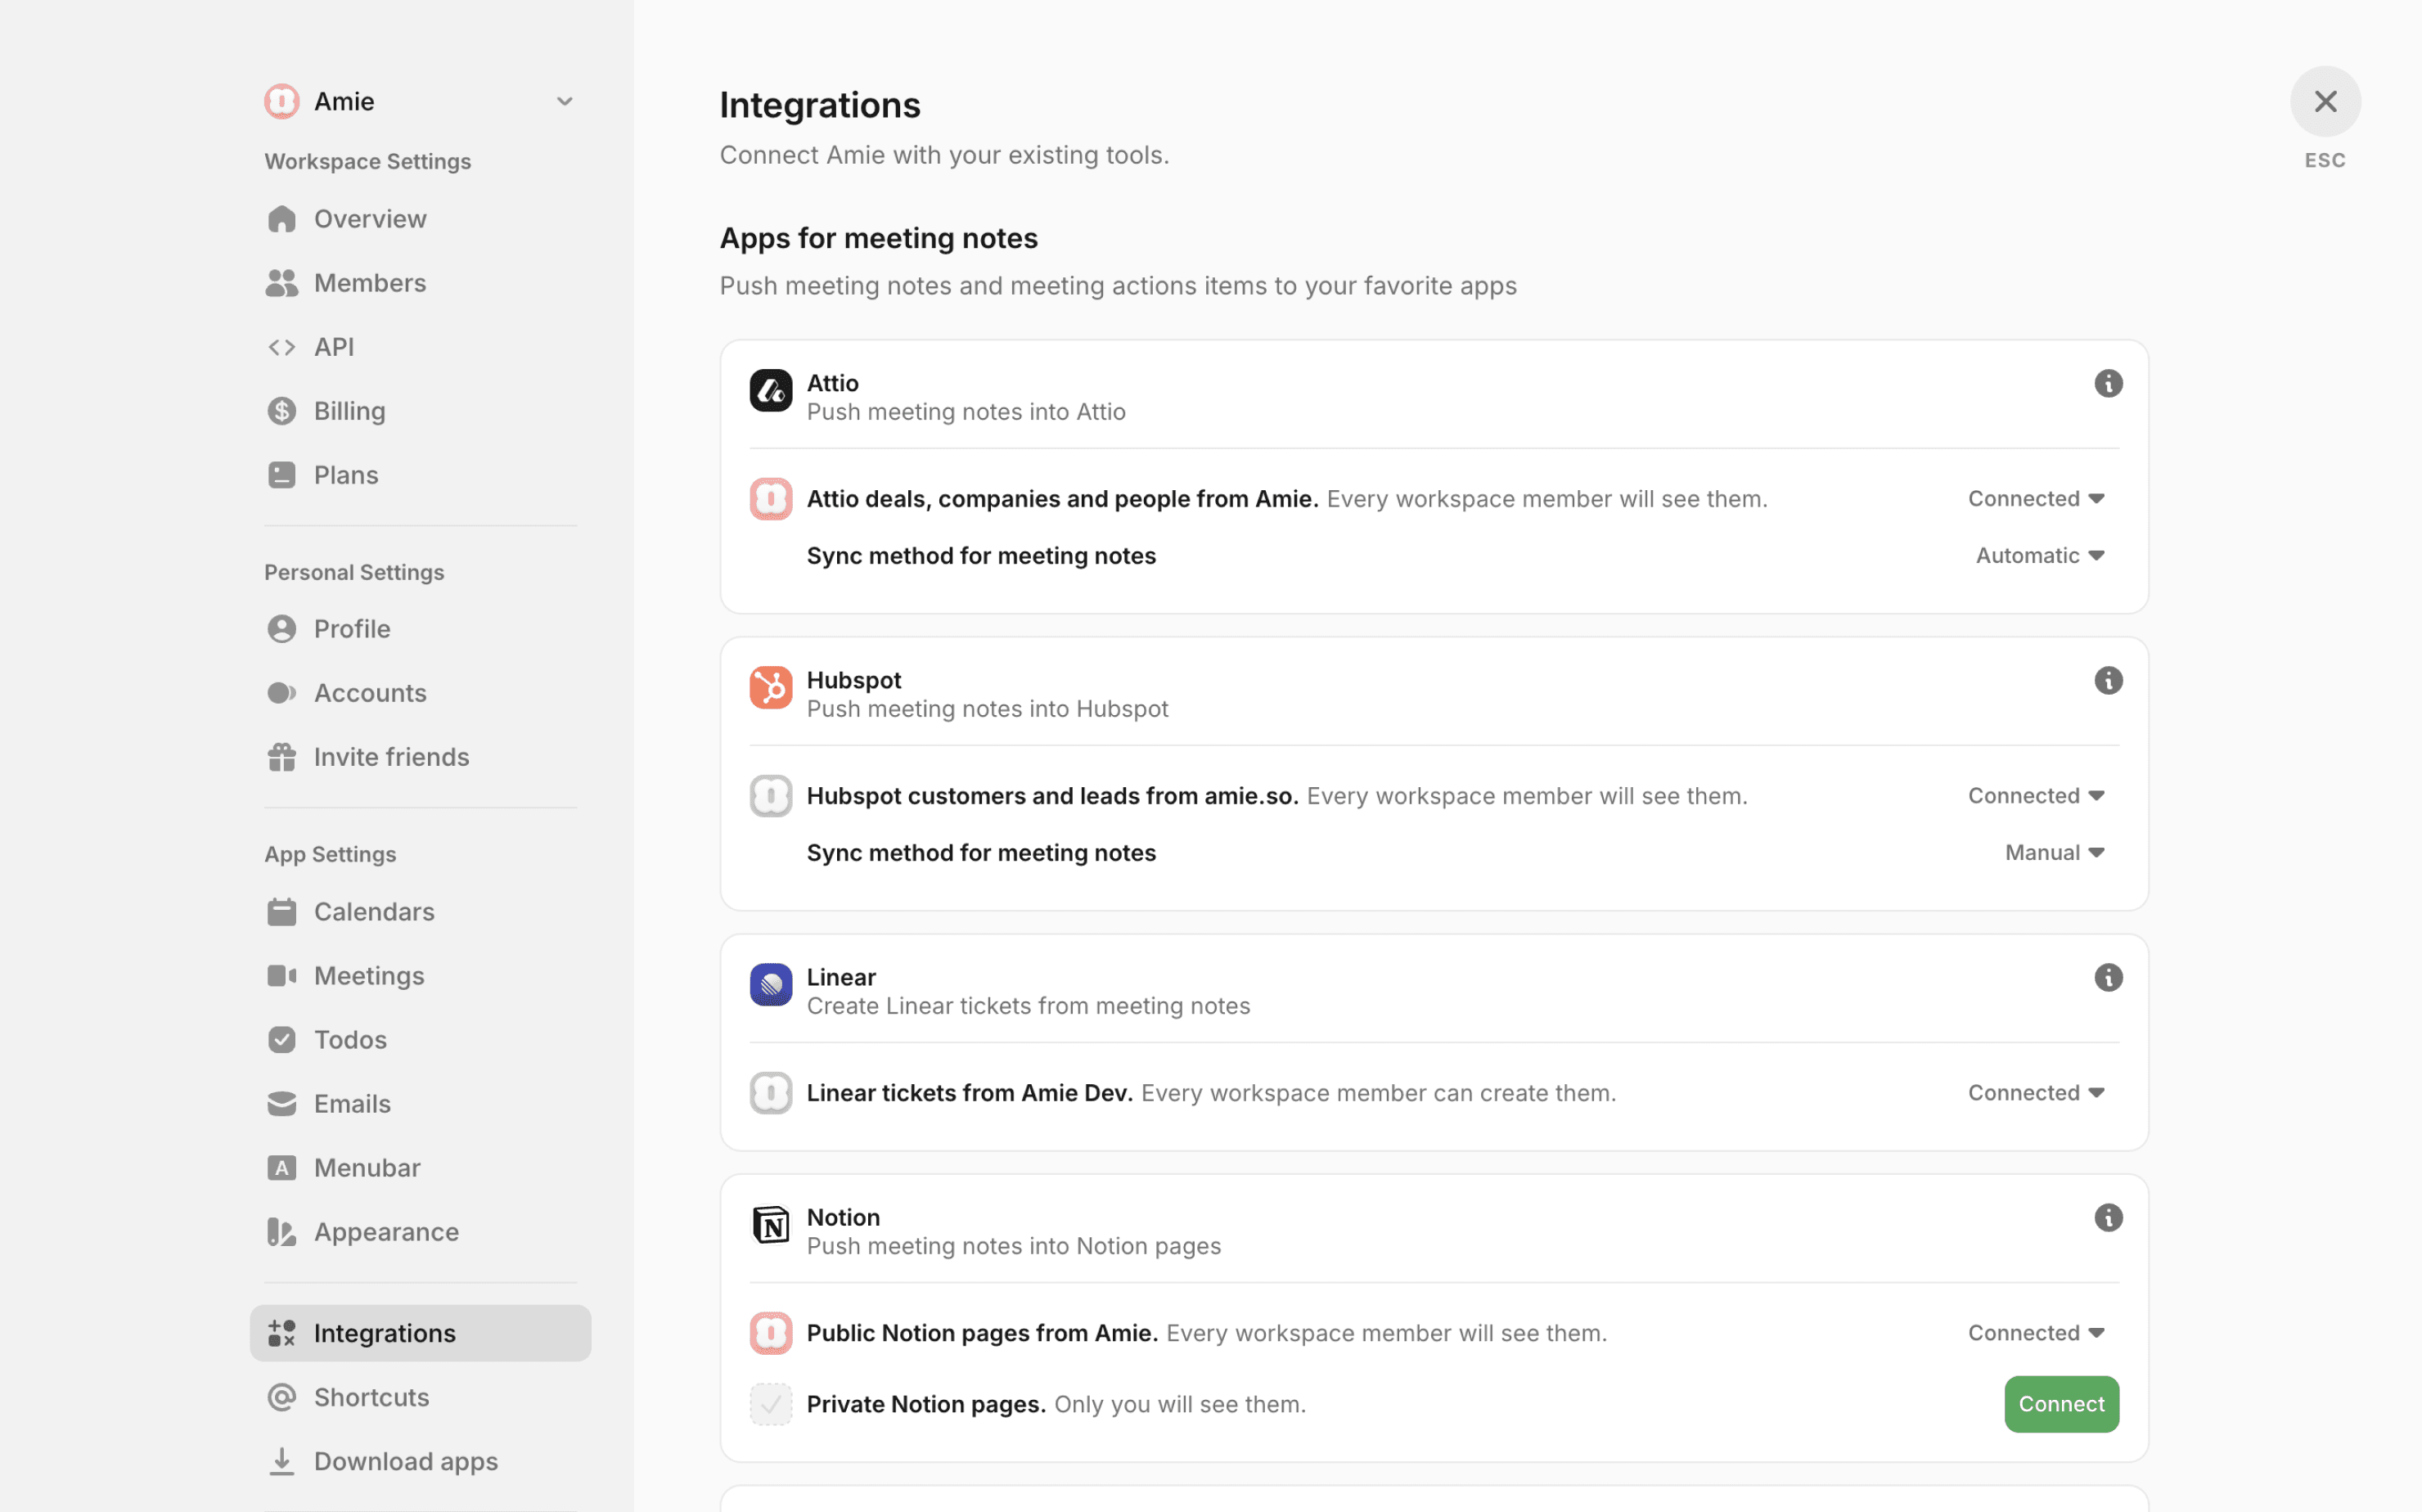This screenshot has height=1512, width=2422.
Task: Open Public Notion pages Connected dropdown
Action: (2036, 1332)
